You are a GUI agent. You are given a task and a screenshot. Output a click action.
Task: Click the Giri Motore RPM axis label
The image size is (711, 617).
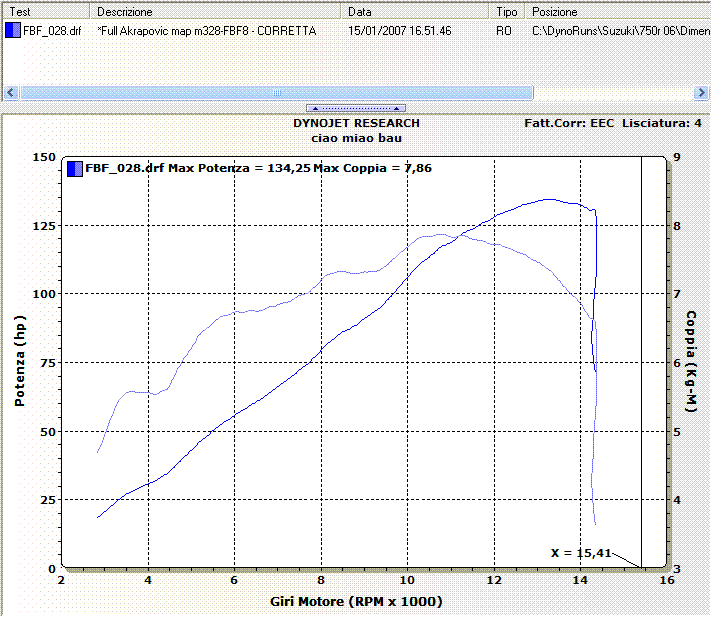tap(355, 601)
